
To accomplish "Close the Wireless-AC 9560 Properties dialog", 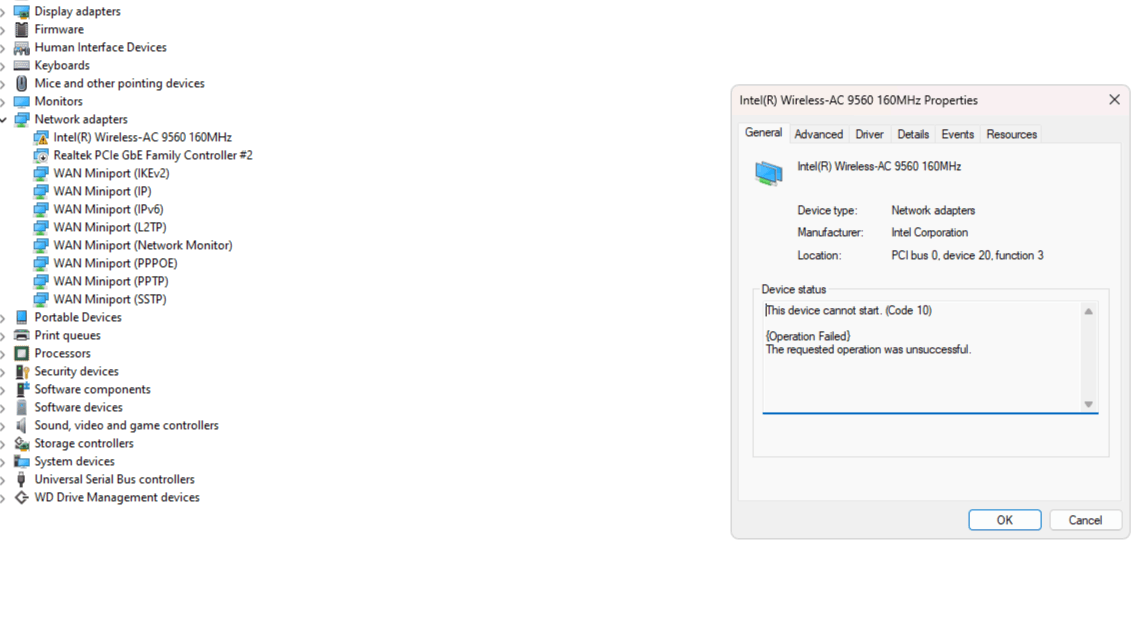I will point(1114,99).
